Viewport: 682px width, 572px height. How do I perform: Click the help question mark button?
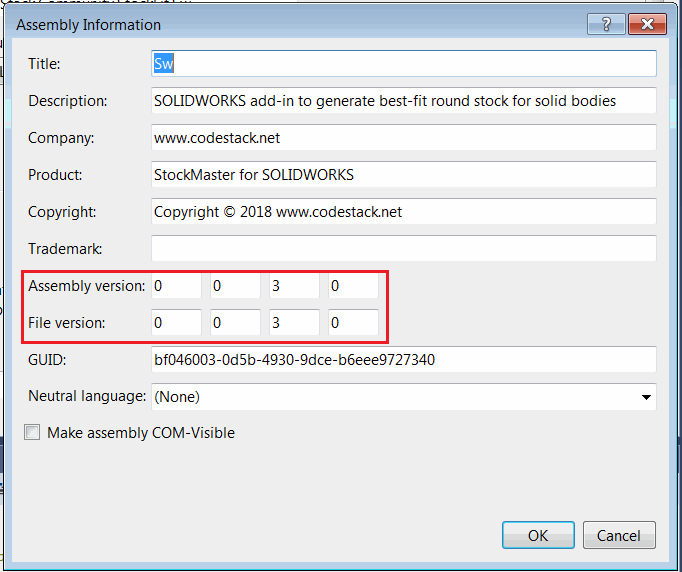tap(606, 24)
